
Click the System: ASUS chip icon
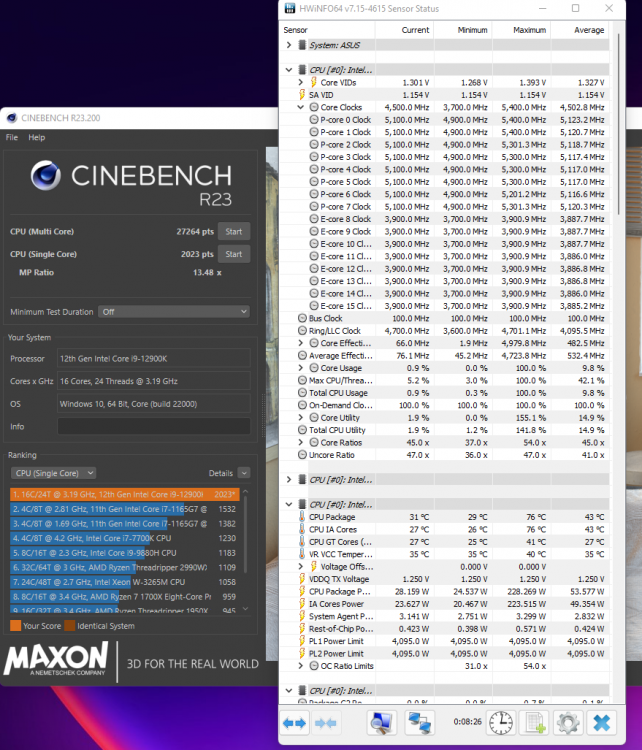(x=302, y=45)
